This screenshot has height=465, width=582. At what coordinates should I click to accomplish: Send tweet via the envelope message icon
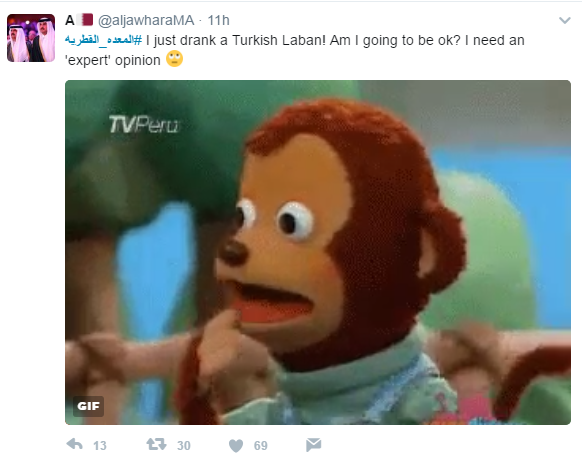(x=314, y=445)
